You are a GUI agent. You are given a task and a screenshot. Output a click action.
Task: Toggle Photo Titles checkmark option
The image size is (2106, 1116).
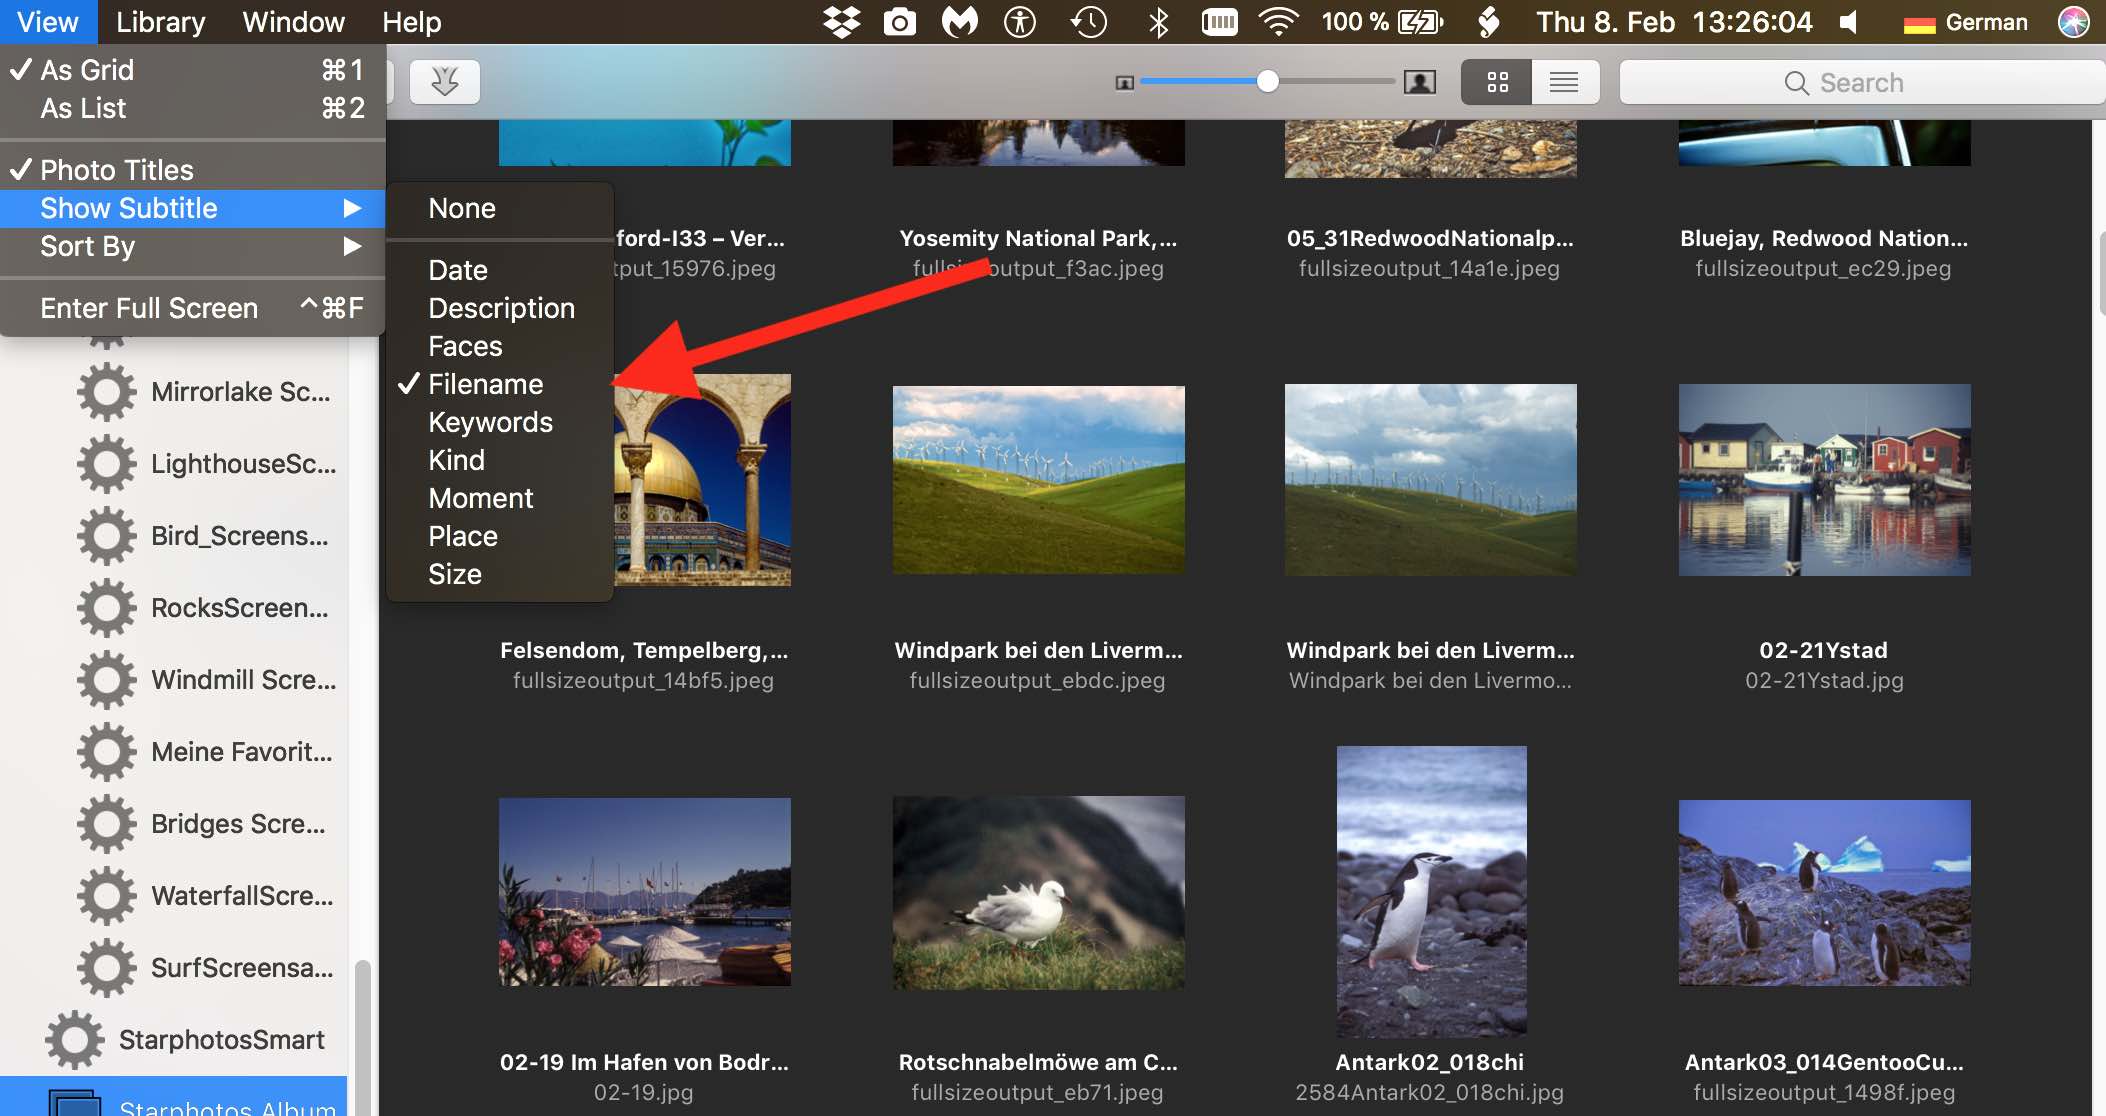[x=117, y=170]
